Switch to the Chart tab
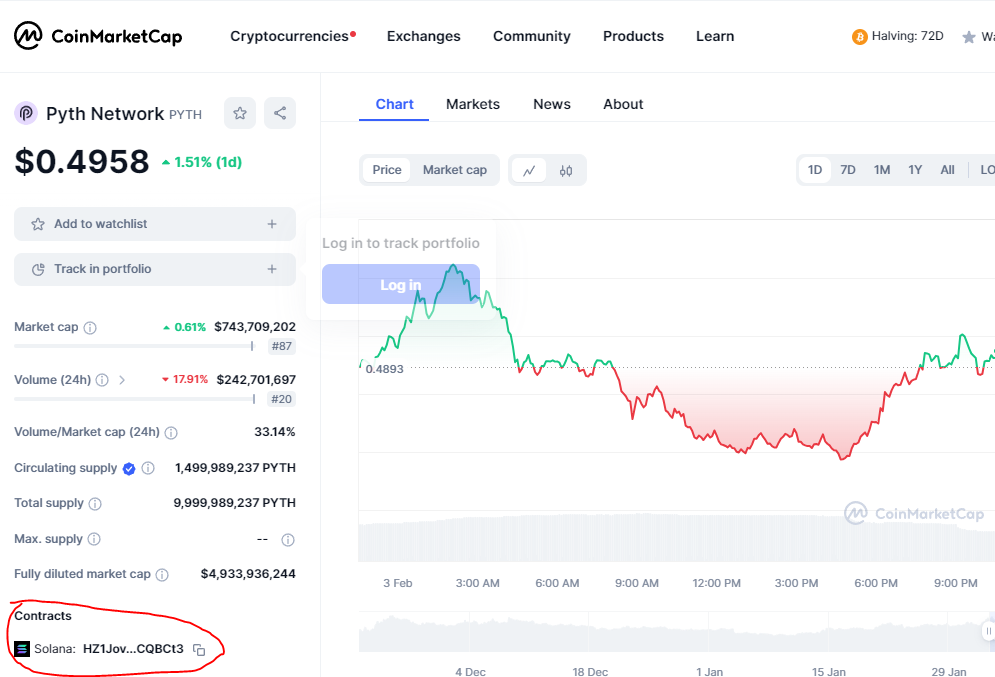The image size is (995, 677). tap(394, 105)
